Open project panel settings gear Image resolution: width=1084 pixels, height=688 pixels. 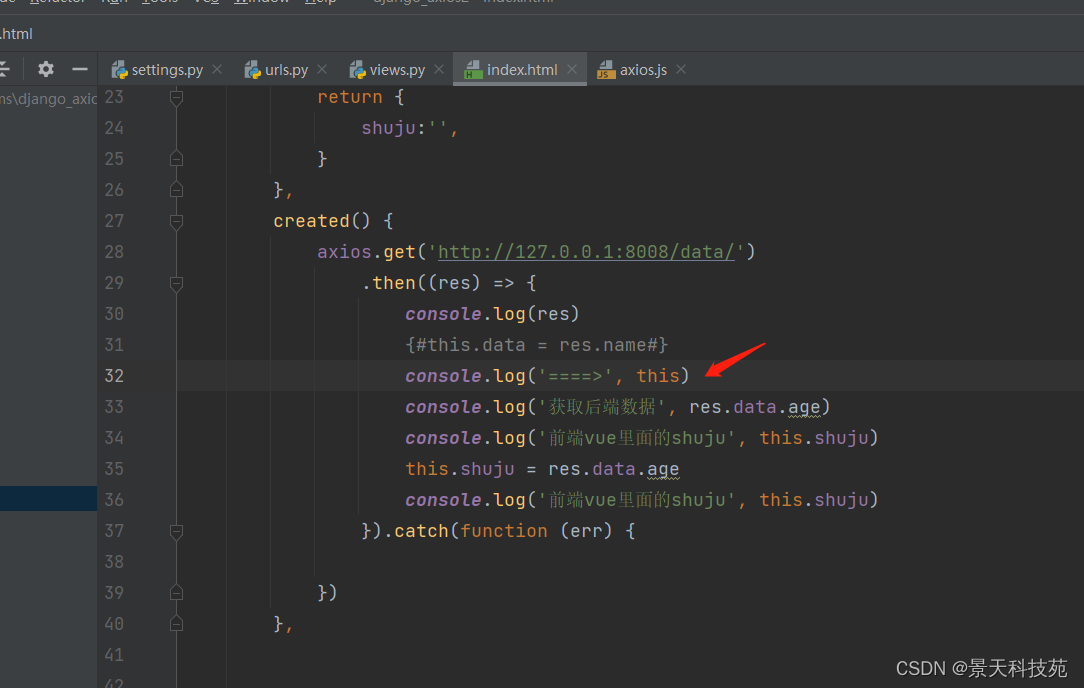point(46,69)
